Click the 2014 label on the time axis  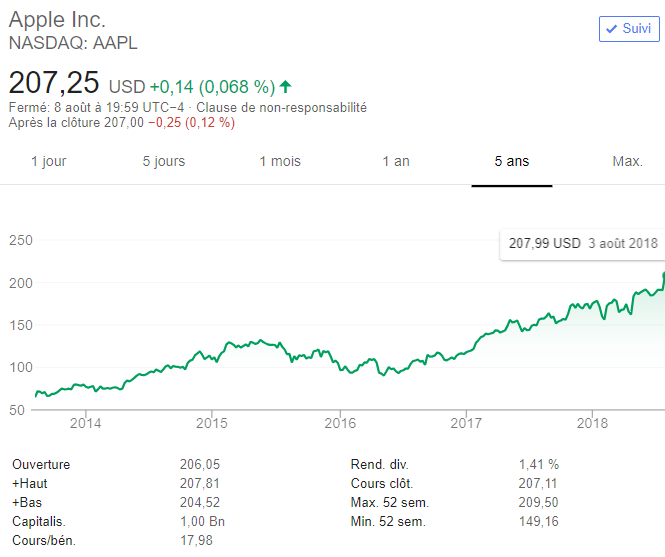point(86,423)
